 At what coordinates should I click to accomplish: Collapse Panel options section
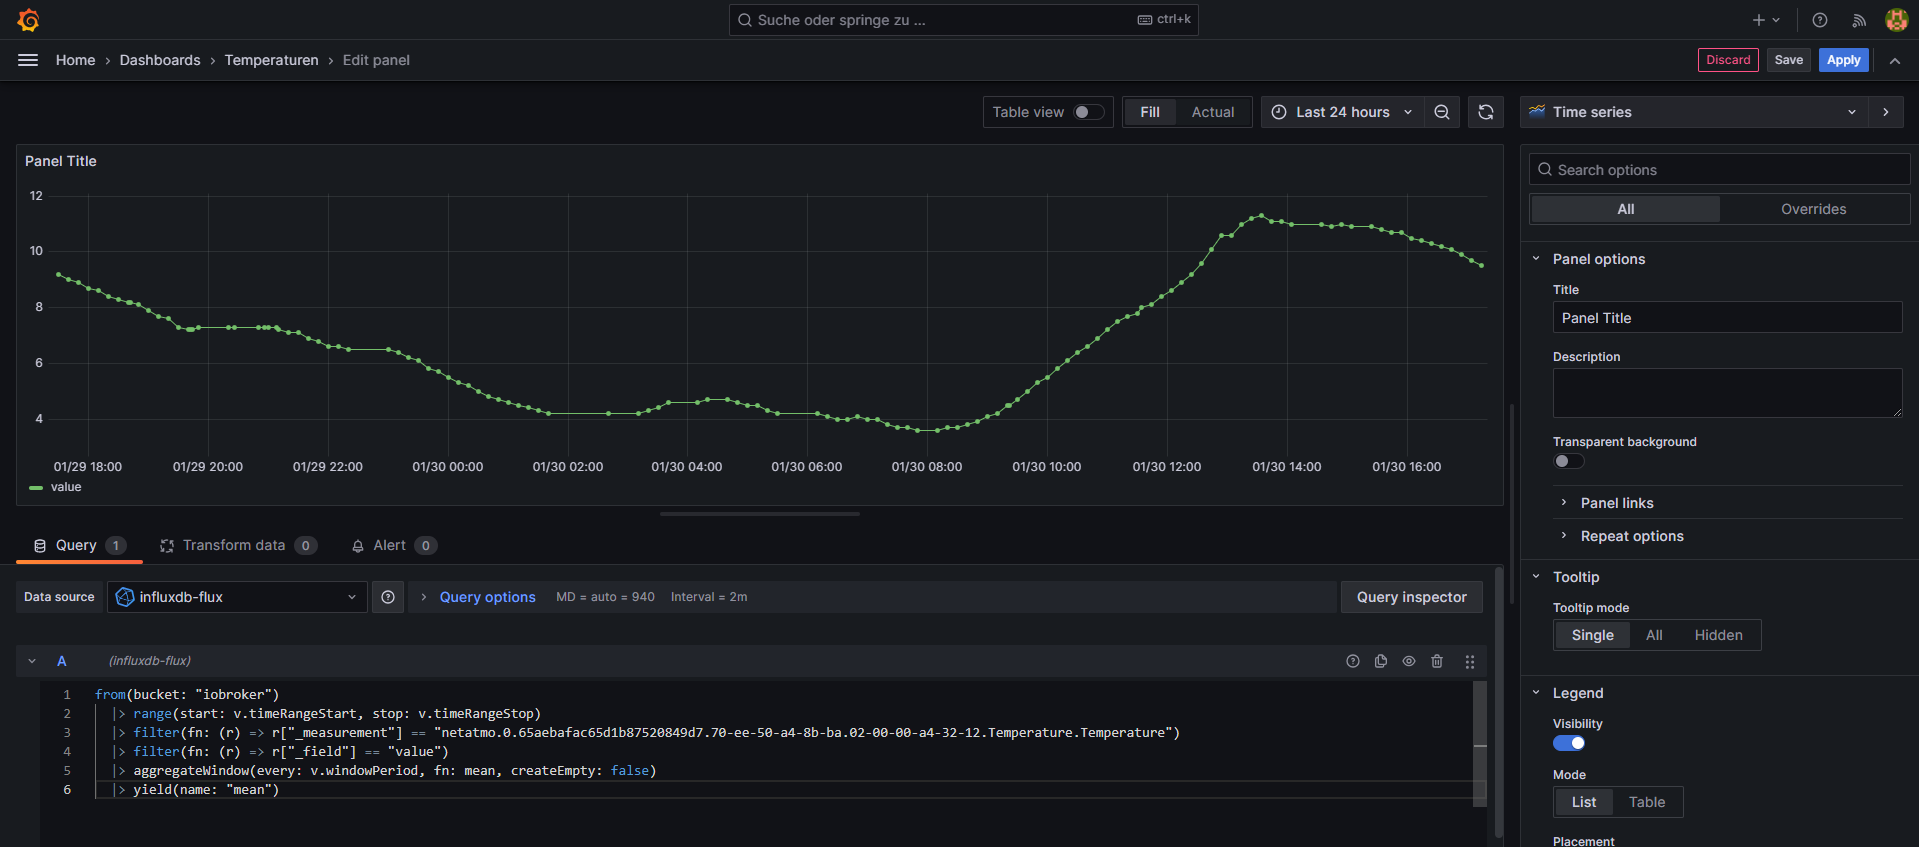tap(1598, 259)
